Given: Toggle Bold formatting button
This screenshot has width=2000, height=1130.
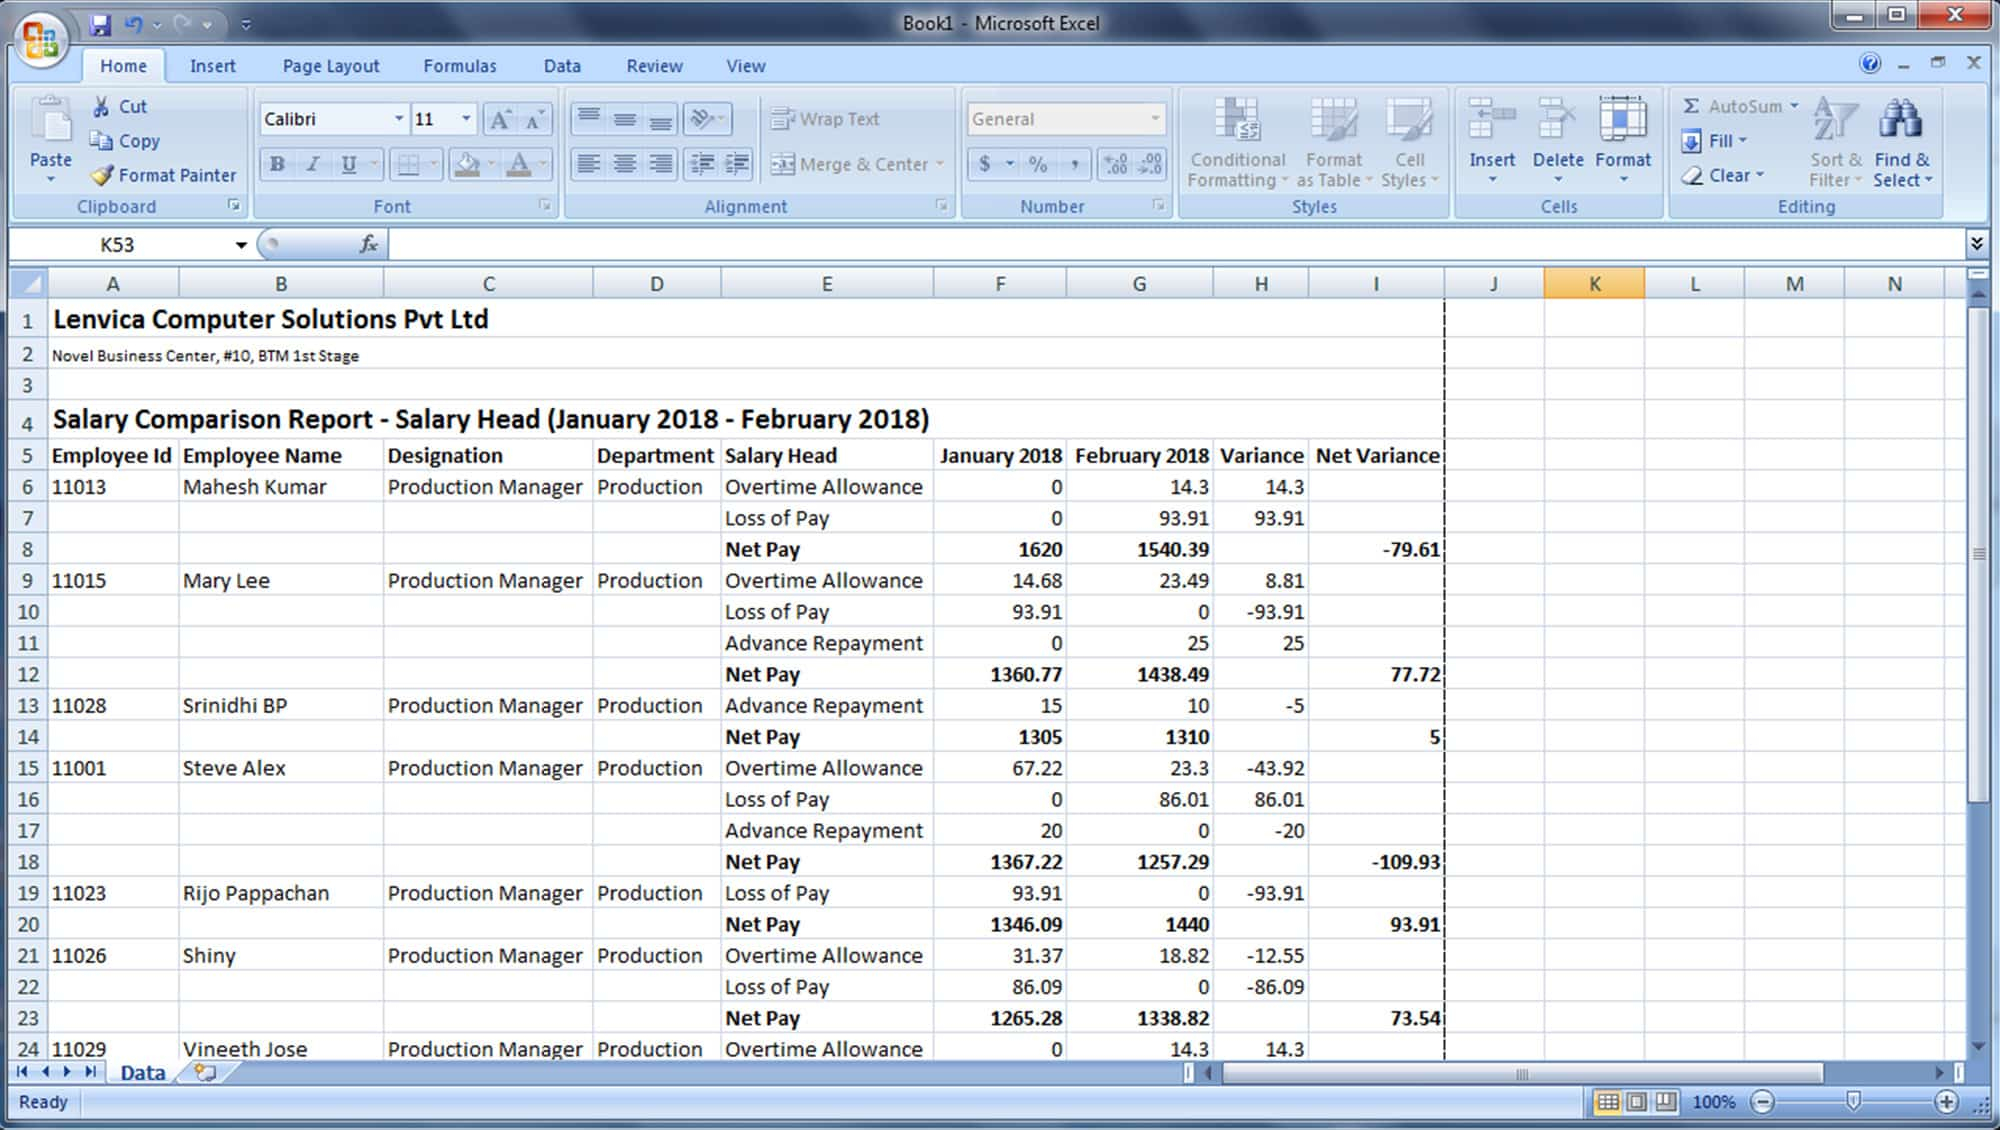Looking at the screenshot, I should point(277,163).
